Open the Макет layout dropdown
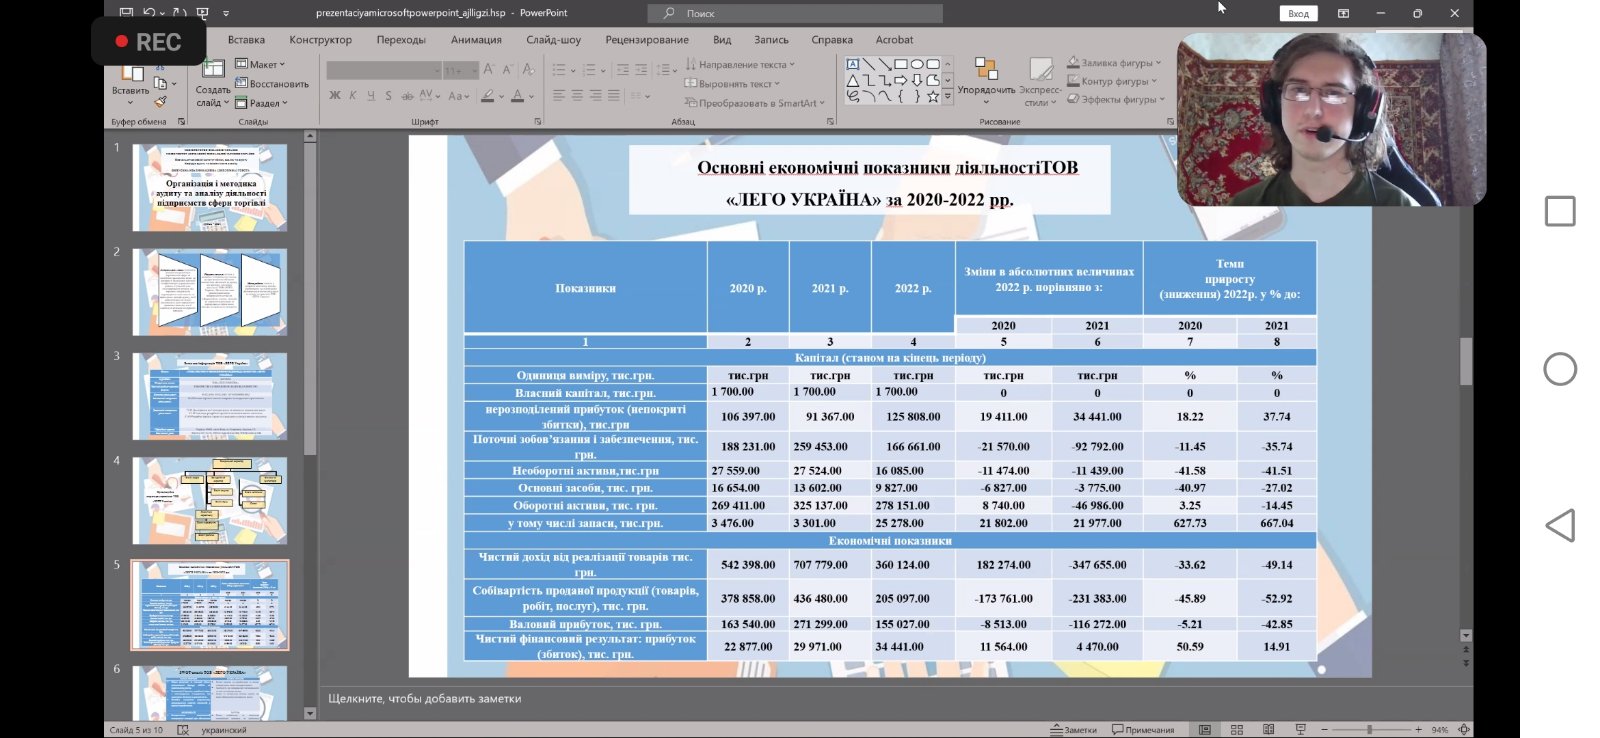This screenshot has width=1600, height=738. pos(260,64)
